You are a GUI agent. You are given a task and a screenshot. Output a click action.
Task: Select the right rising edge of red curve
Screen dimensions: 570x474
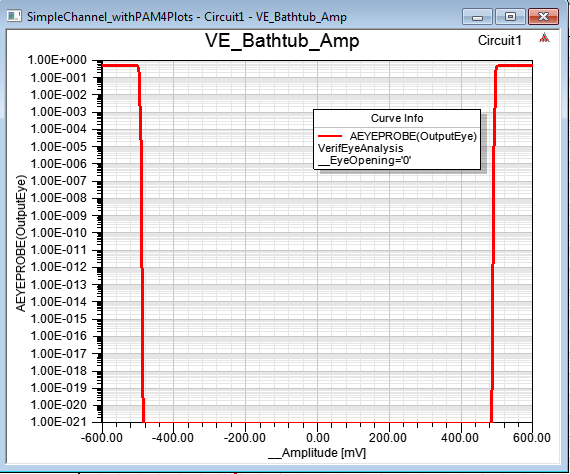493,244
